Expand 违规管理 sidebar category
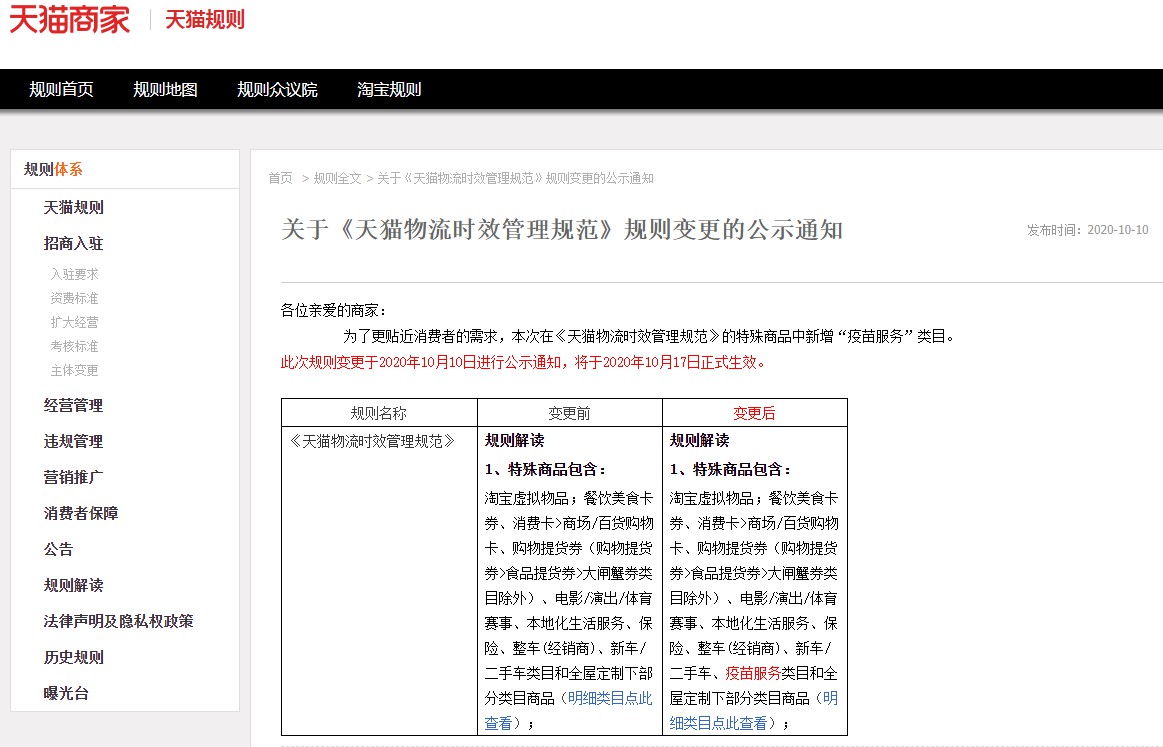Screen dimensions: 1163x747 coord(73,441)
